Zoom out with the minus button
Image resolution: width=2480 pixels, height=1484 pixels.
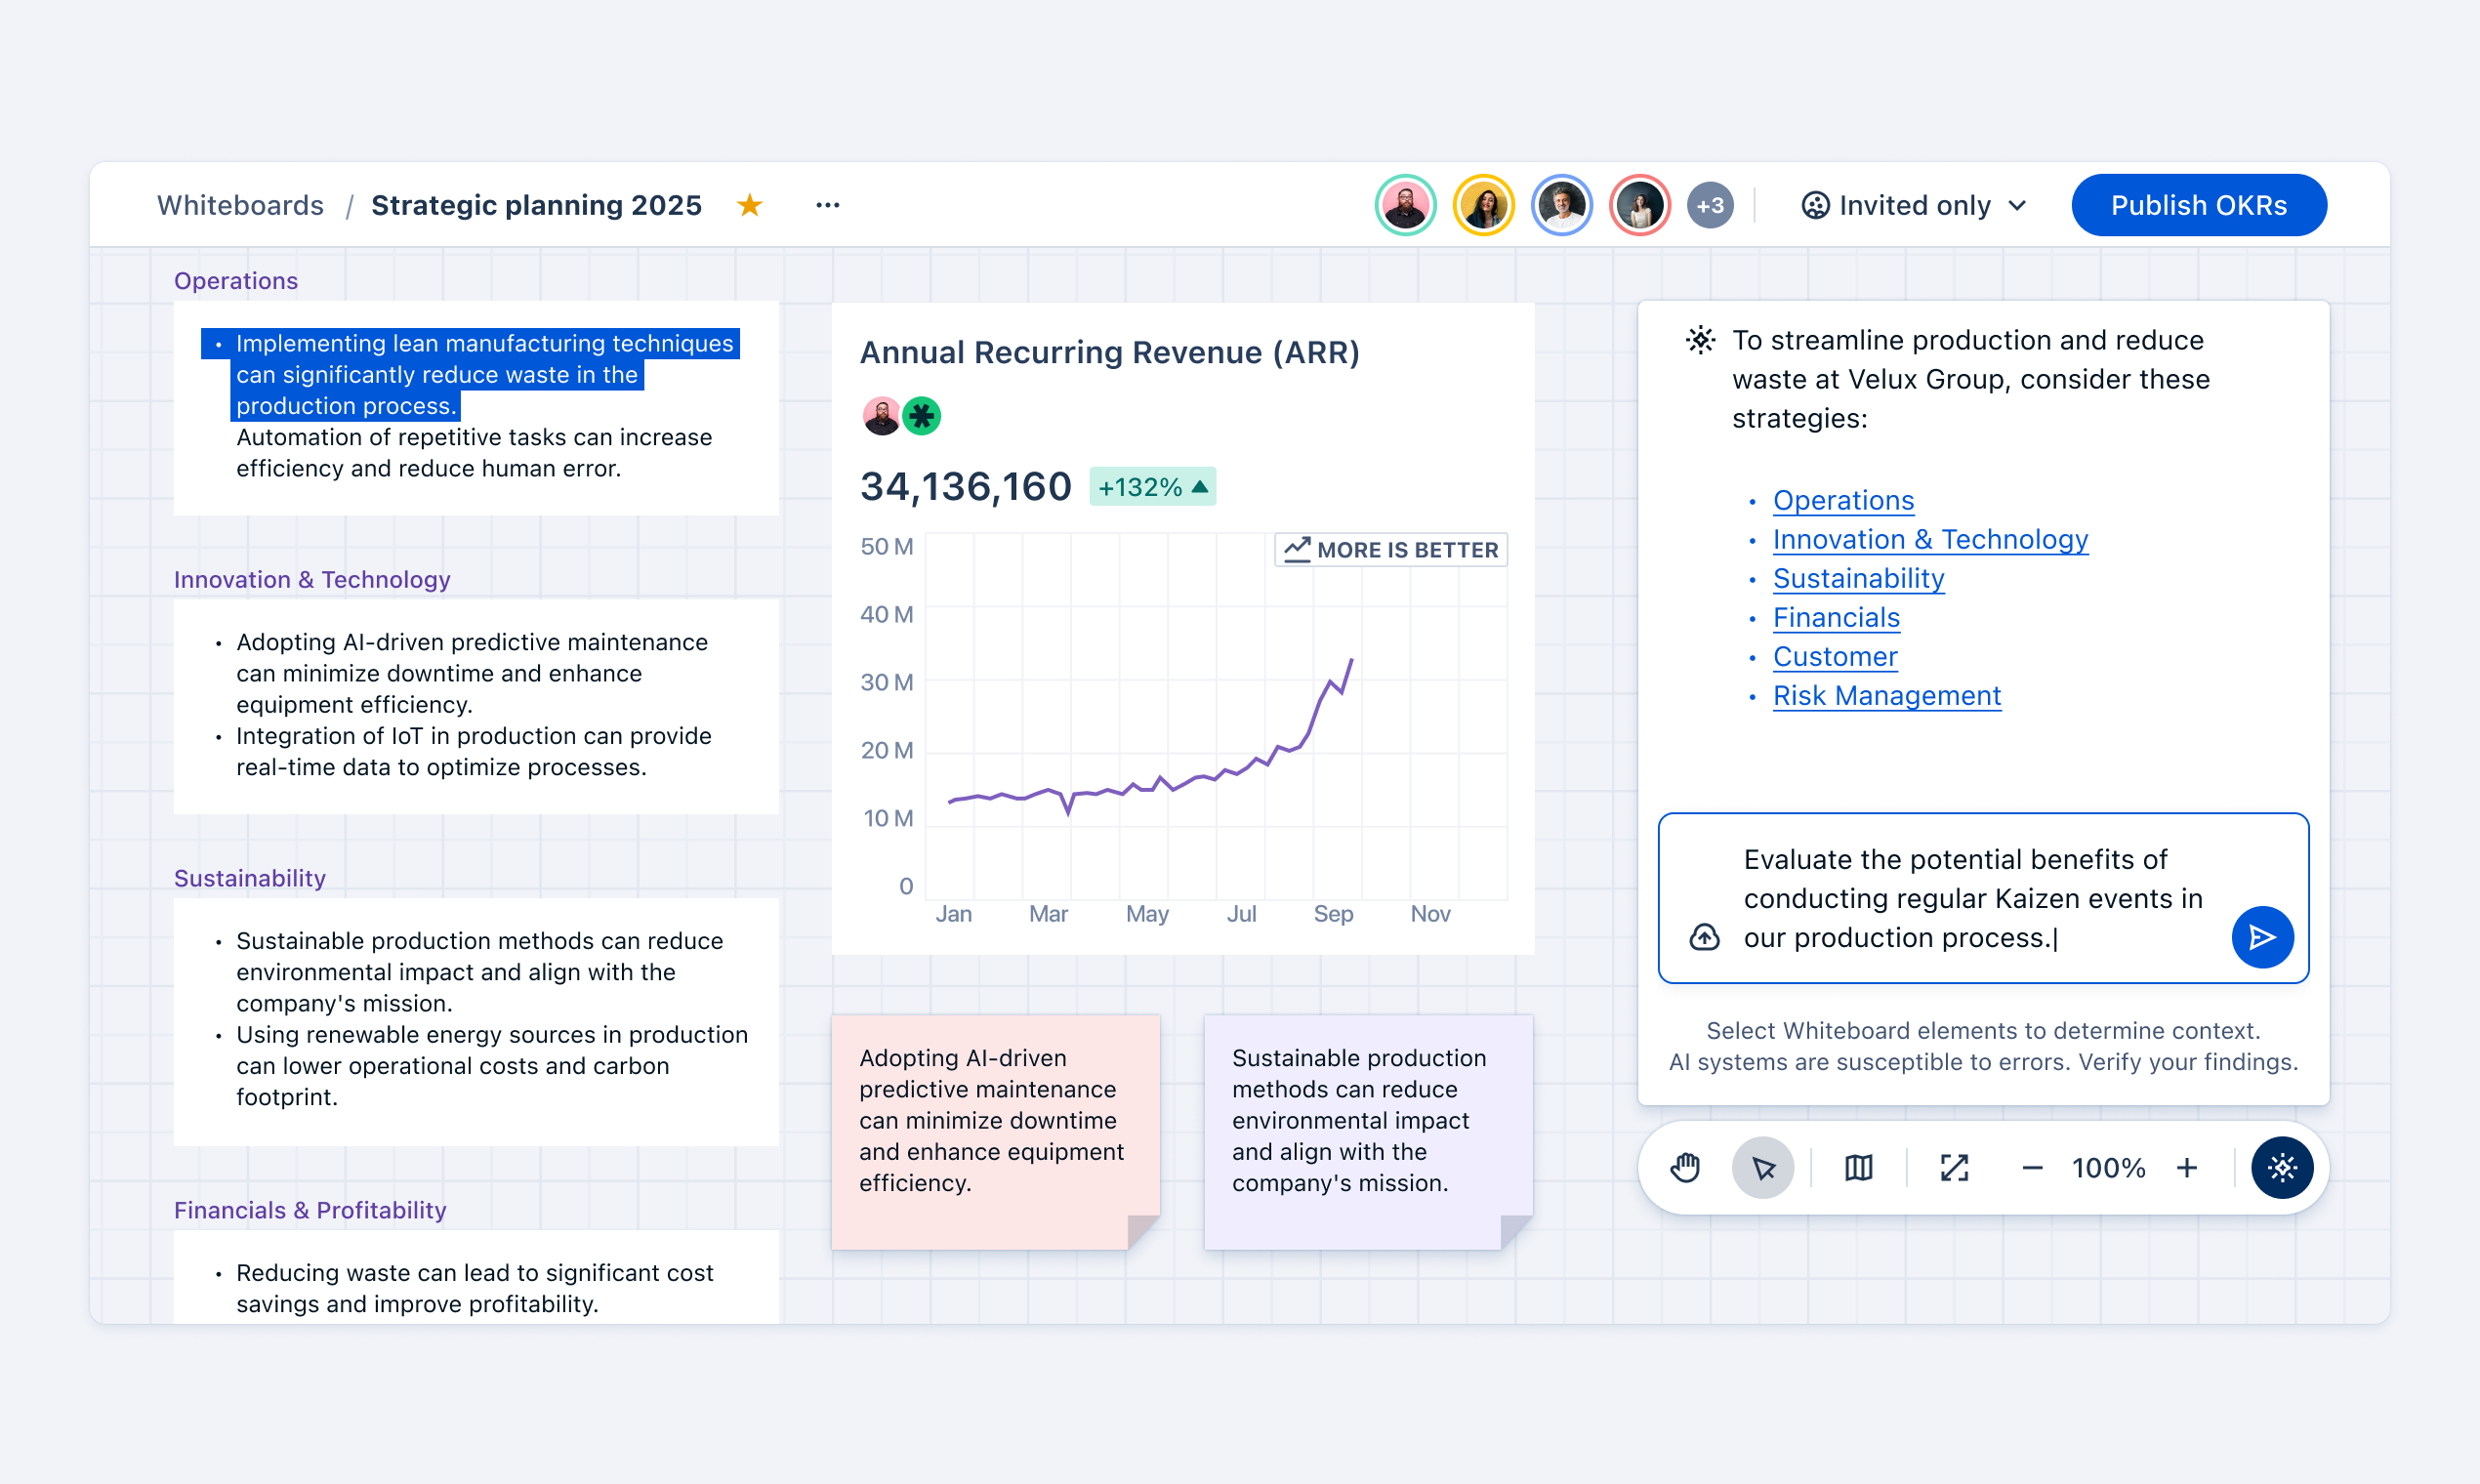(2032, 1167)
